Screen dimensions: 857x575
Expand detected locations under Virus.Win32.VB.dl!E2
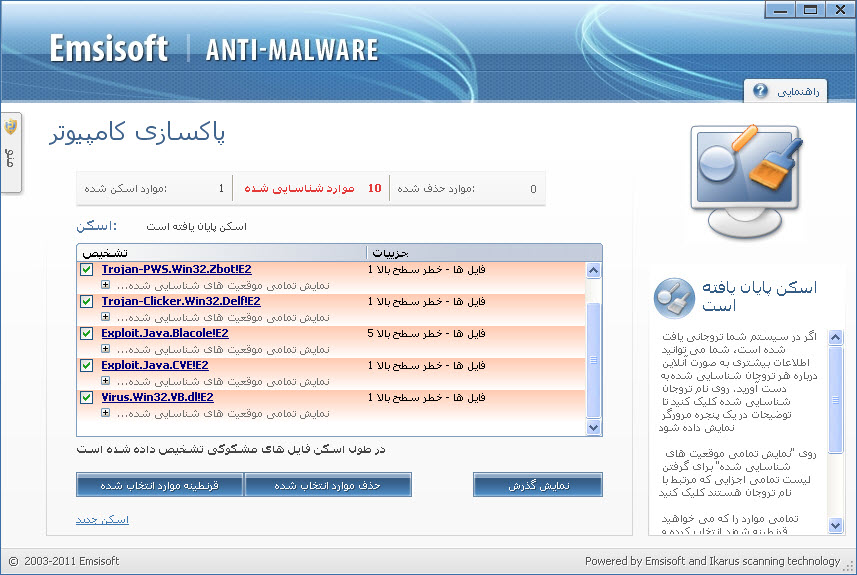[x=105, y=413]
